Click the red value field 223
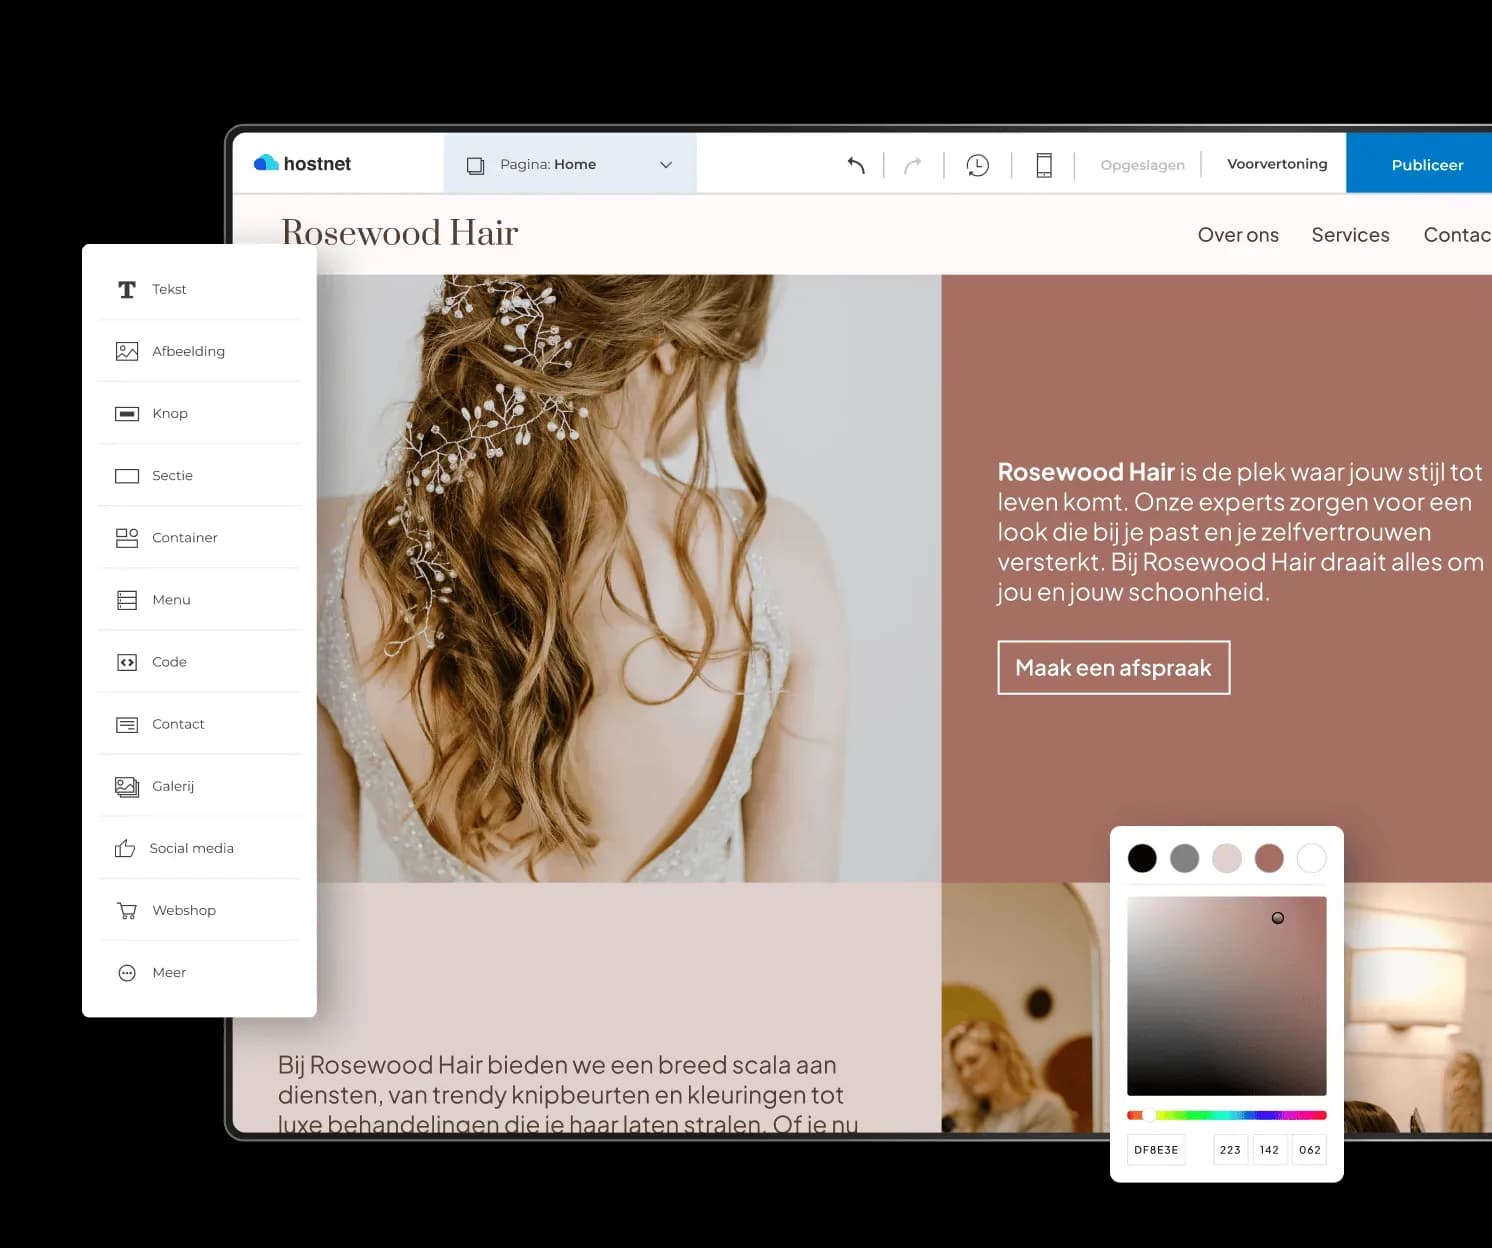The image size is (1492, 1248). [x=1230, y=1150]
